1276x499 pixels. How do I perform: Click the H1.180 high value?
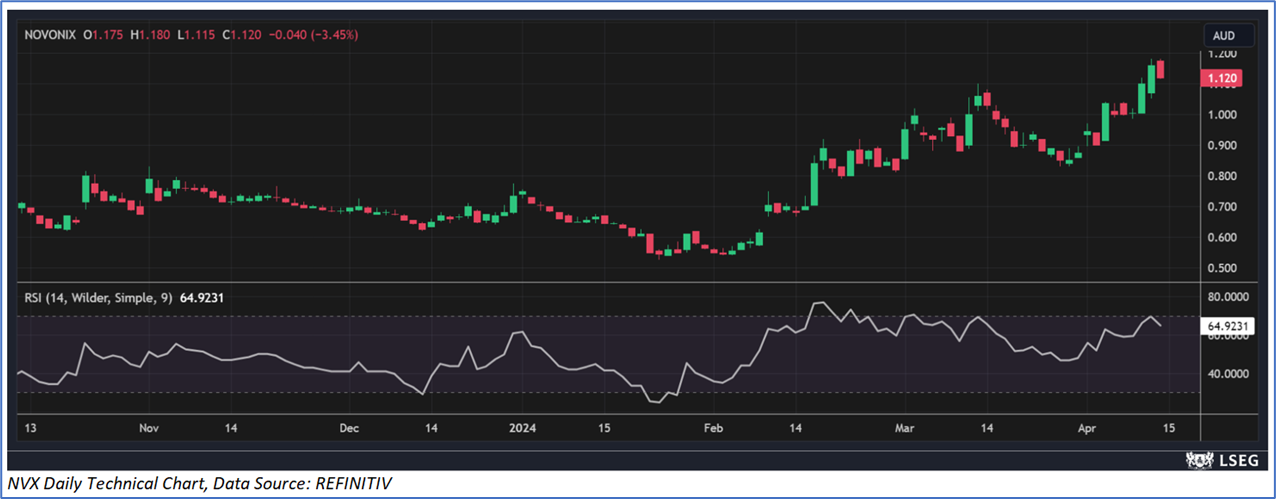click(x=151, y=35)
